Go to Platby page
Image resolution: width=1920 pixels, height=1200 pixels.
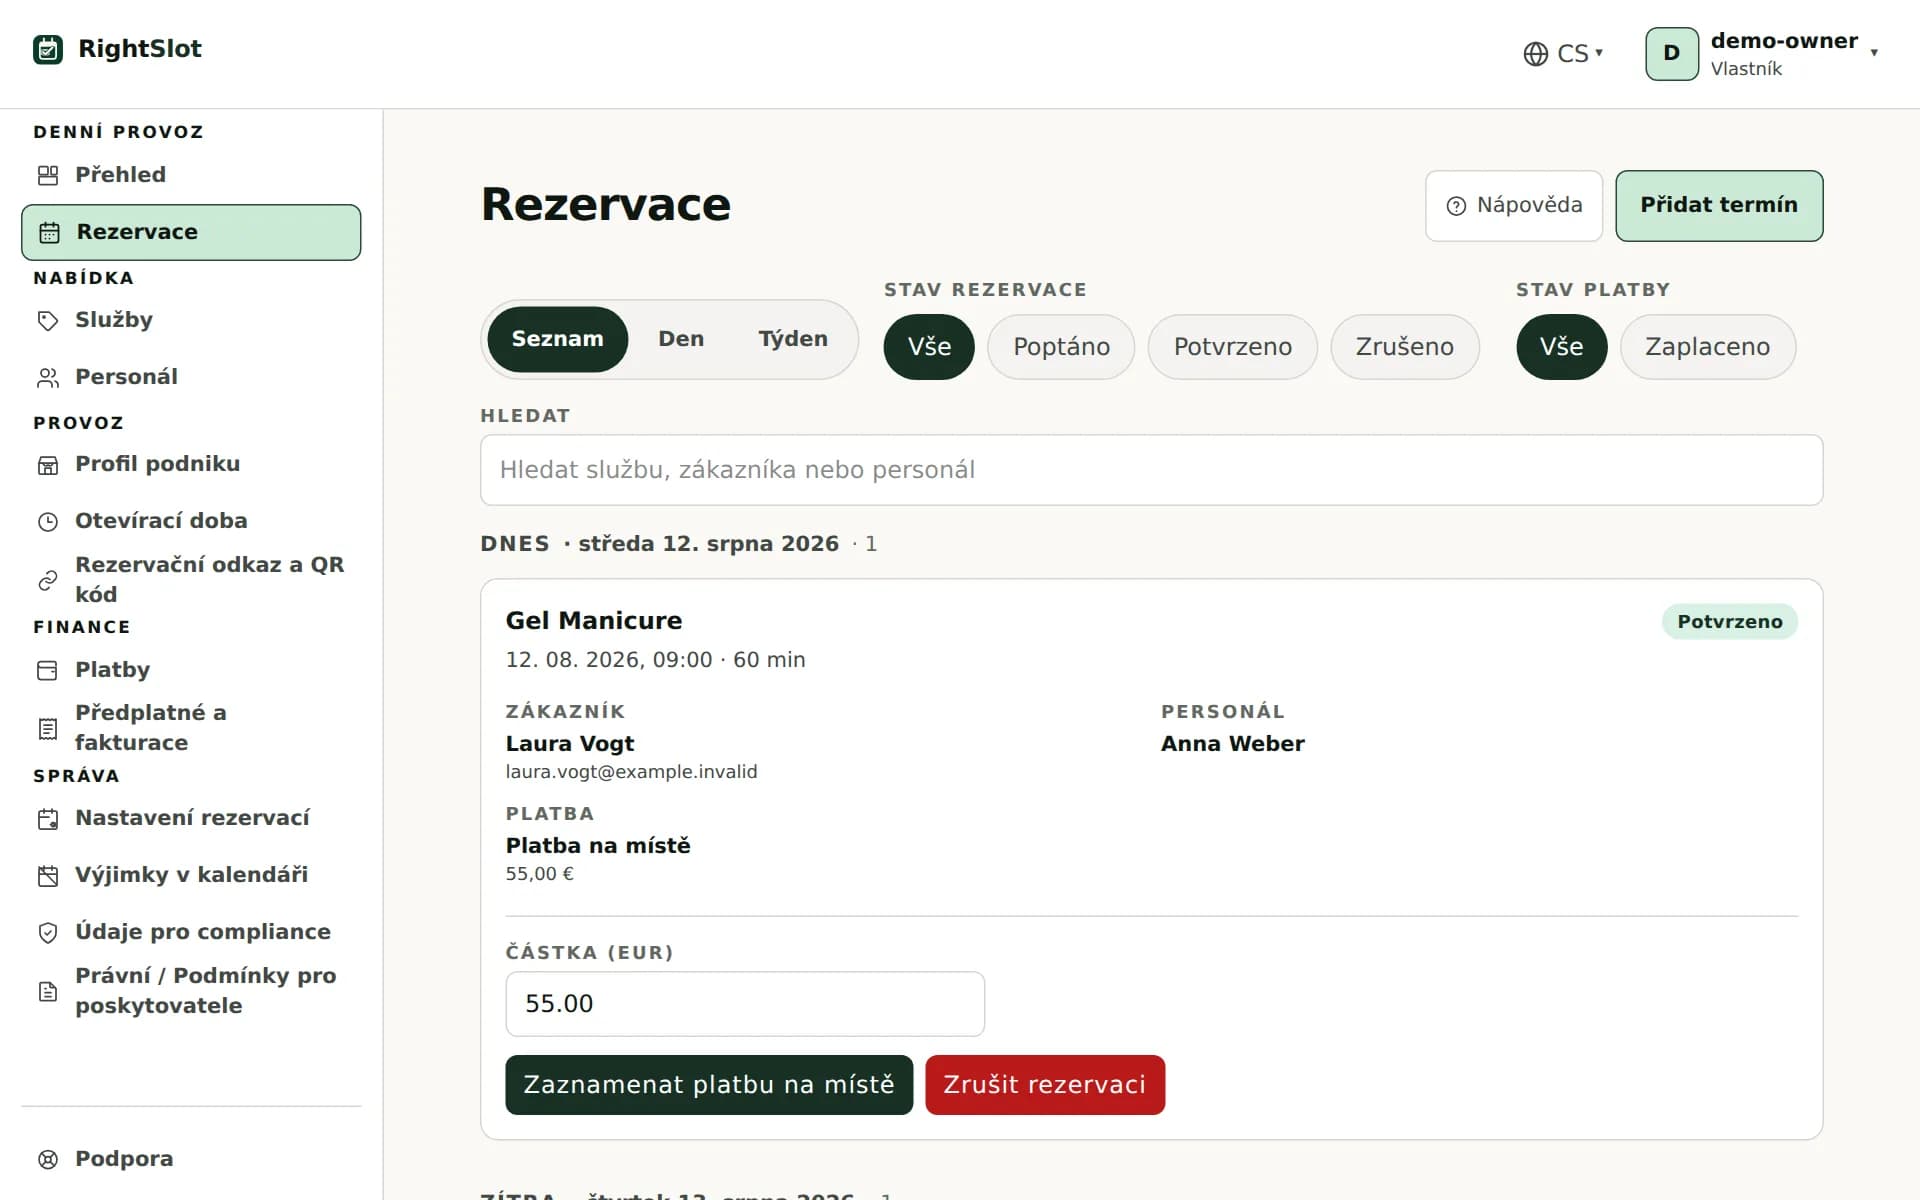click(x=191, y=670)
